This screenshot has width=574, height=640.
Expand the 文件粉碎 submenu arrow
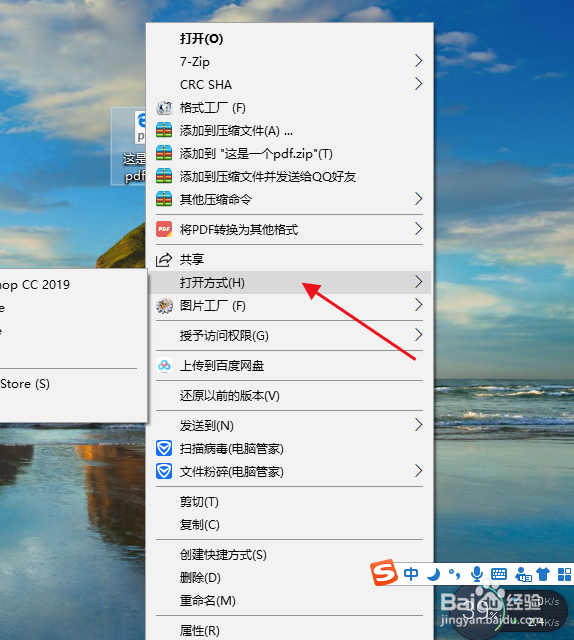[418, 471]
